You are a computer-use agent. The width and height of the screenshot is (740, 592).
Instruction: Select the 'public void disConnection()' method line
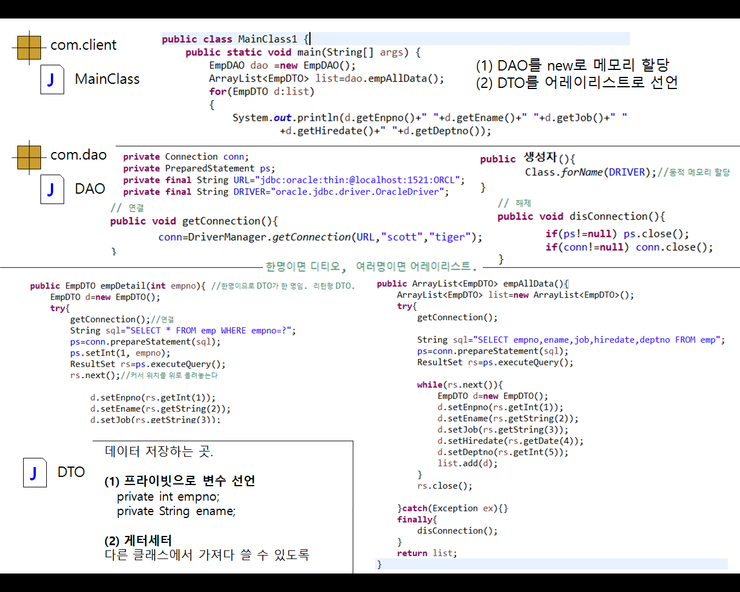click(x=580, y=216)
